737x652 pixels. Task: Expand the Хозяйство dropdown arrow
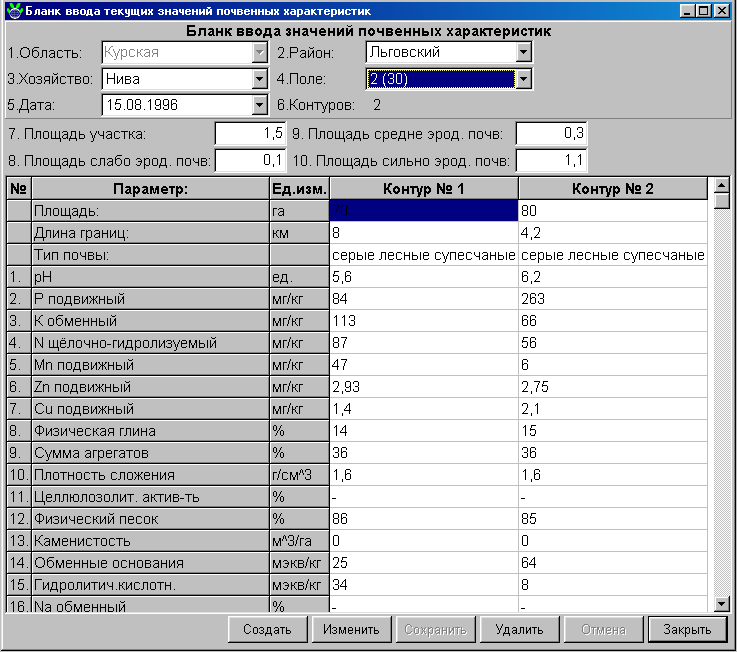(x=259, y=79)
